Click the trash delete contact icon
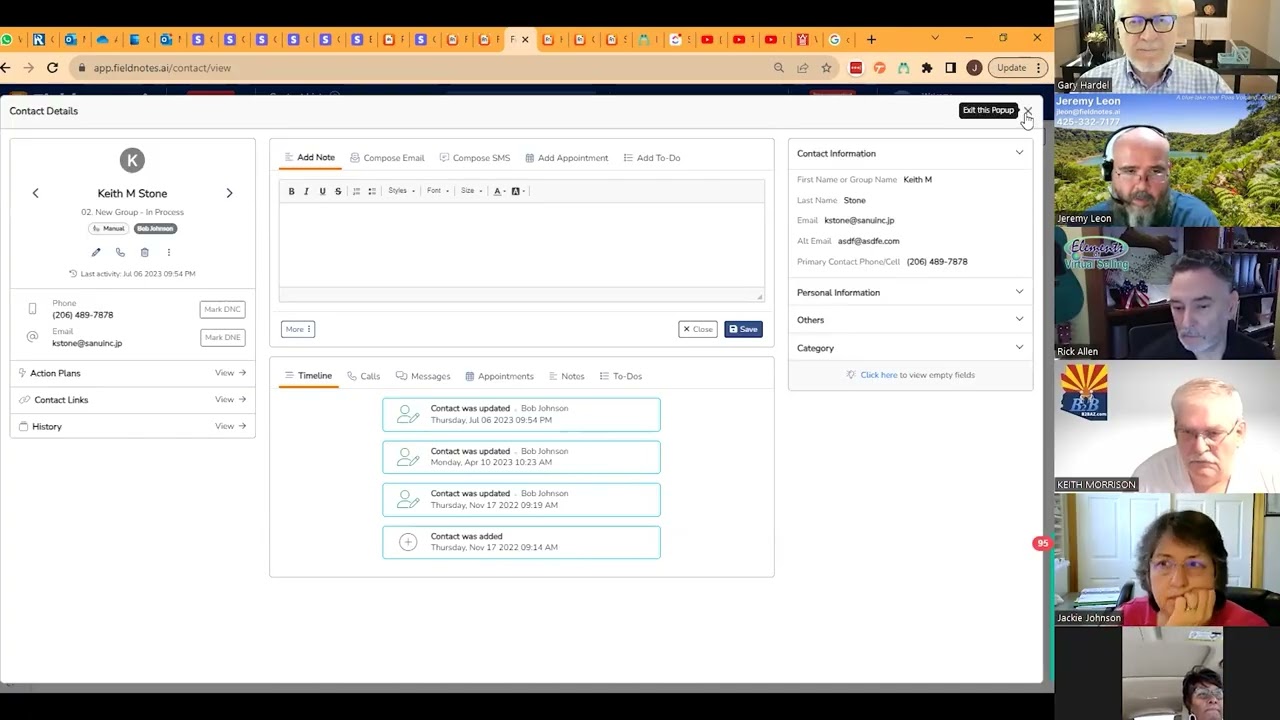1280x720 pixels. 144,252
